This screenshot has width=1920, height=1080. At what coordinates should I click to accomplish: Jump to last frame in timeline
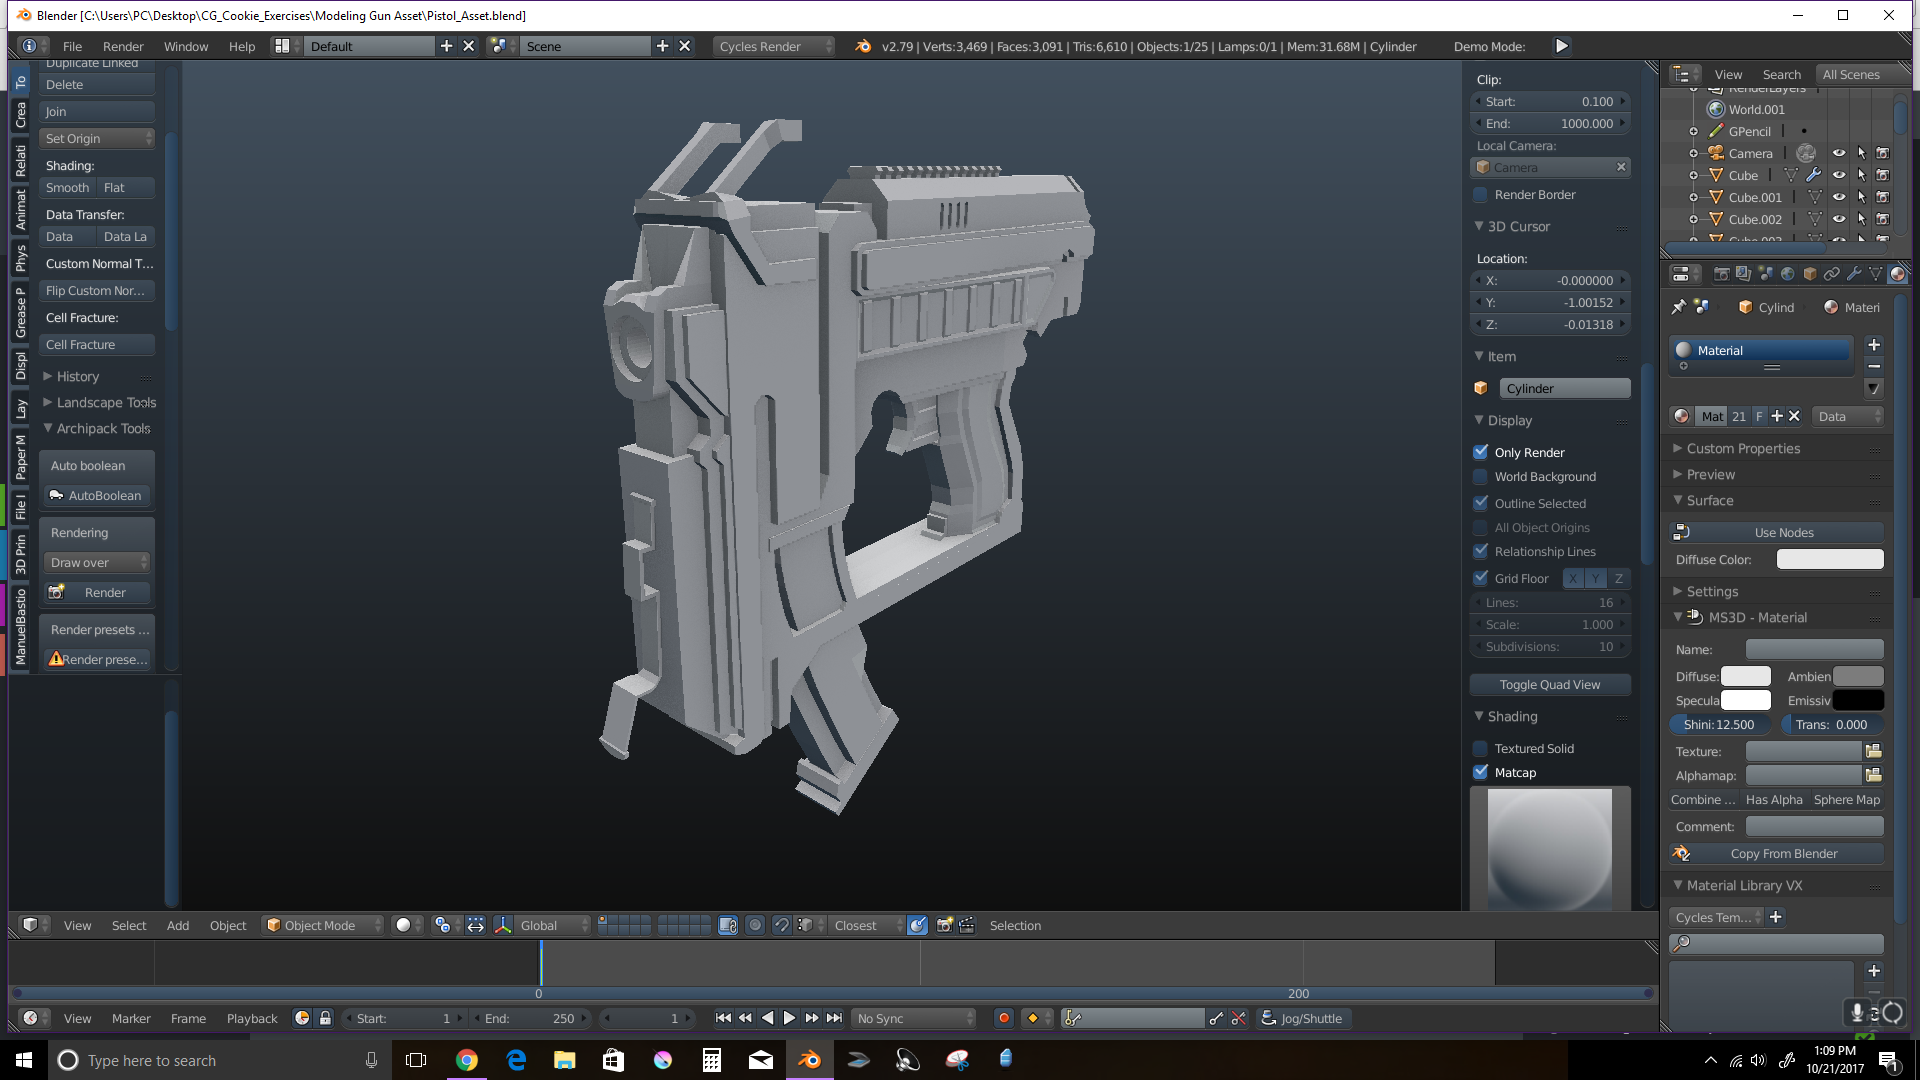click(834, 1018)
